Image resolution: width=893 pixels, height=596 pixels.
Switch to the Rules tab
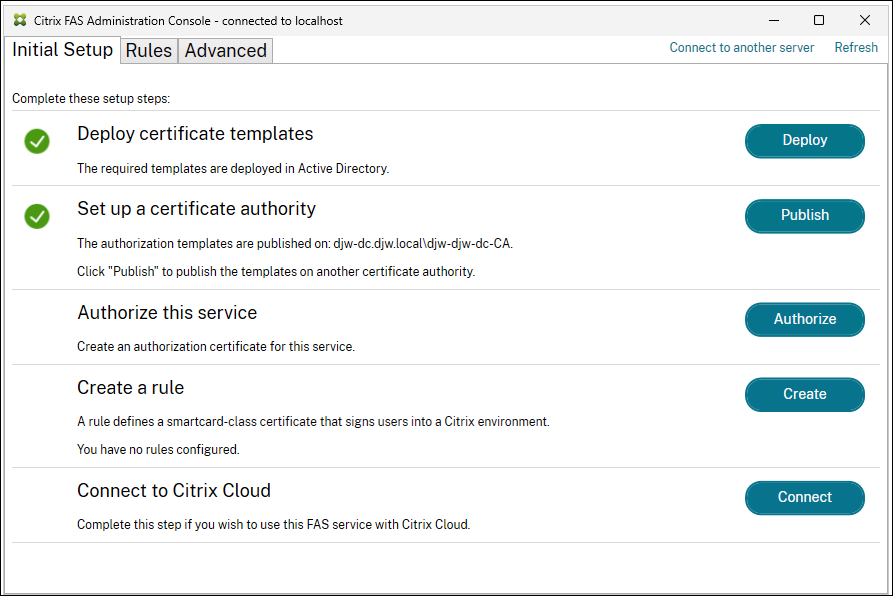tap(148, 50)
